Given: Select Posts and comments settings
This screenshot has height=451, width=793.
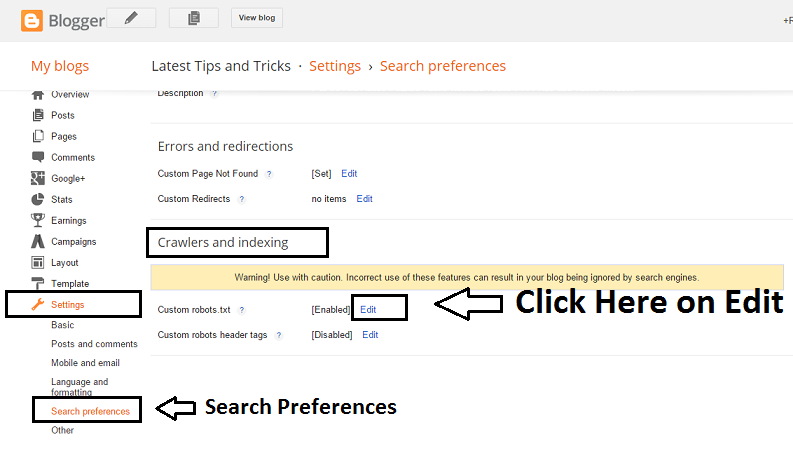Looking at the screenshot, I should 94,344.
